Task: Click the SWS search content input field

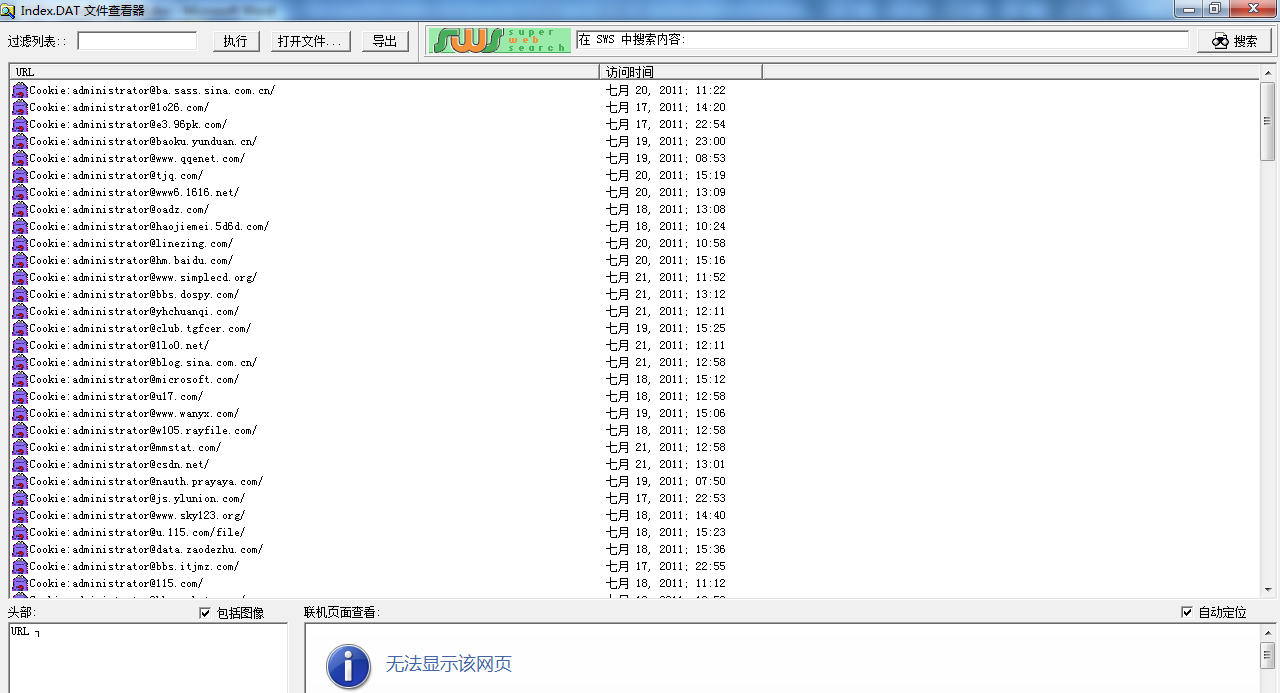Action: pos(882,40)
